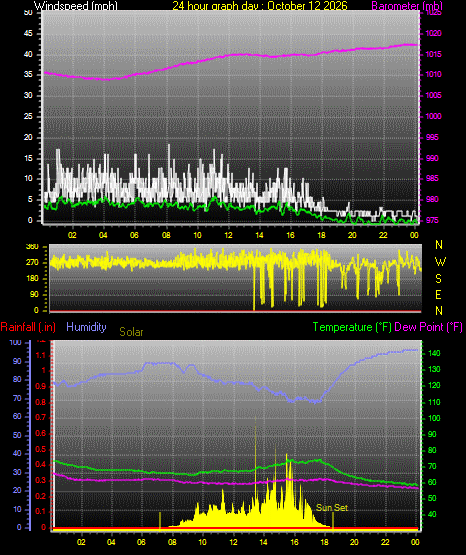Click the "1015" barometer axis value

(x=433, y=55)
